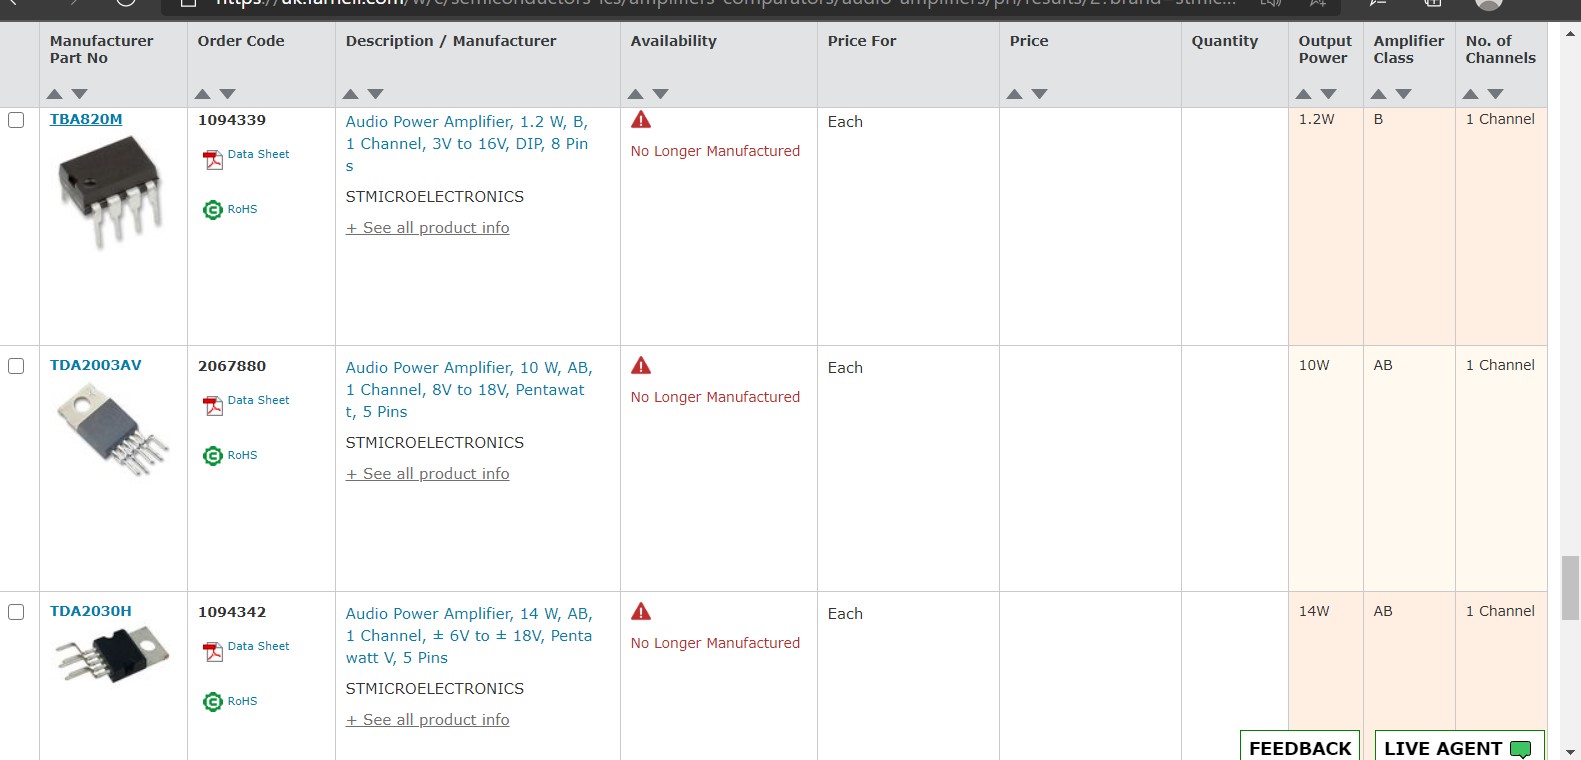Expand See all product info for TBA820M
This screenshot has width=1581, height=760.
click(428, 228)
